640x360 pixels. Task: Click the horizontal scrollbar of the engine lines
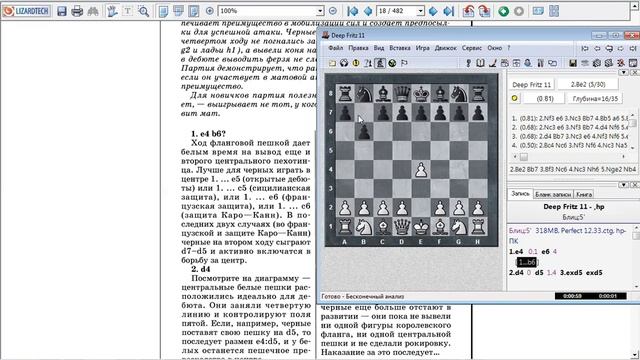(x=569, y=156)
